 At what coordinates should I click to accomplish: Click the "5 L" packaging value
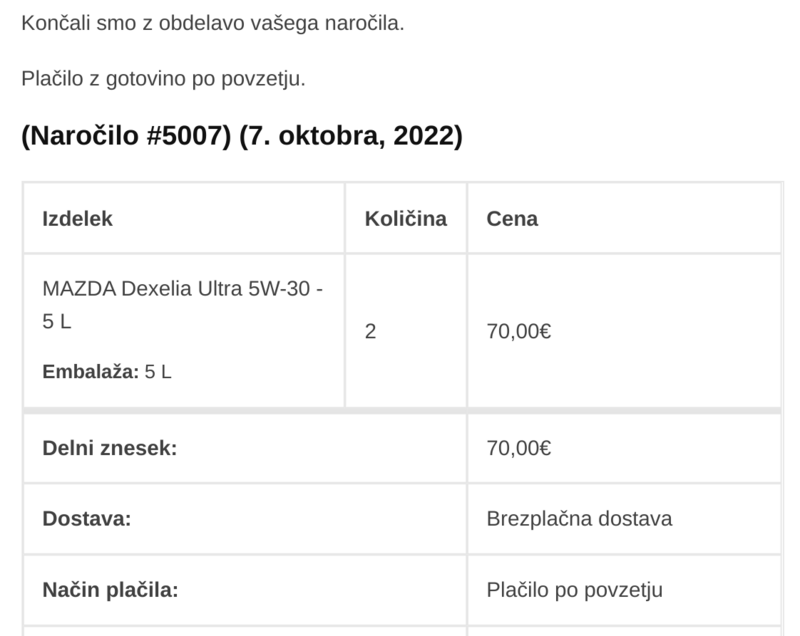[159, 372]
